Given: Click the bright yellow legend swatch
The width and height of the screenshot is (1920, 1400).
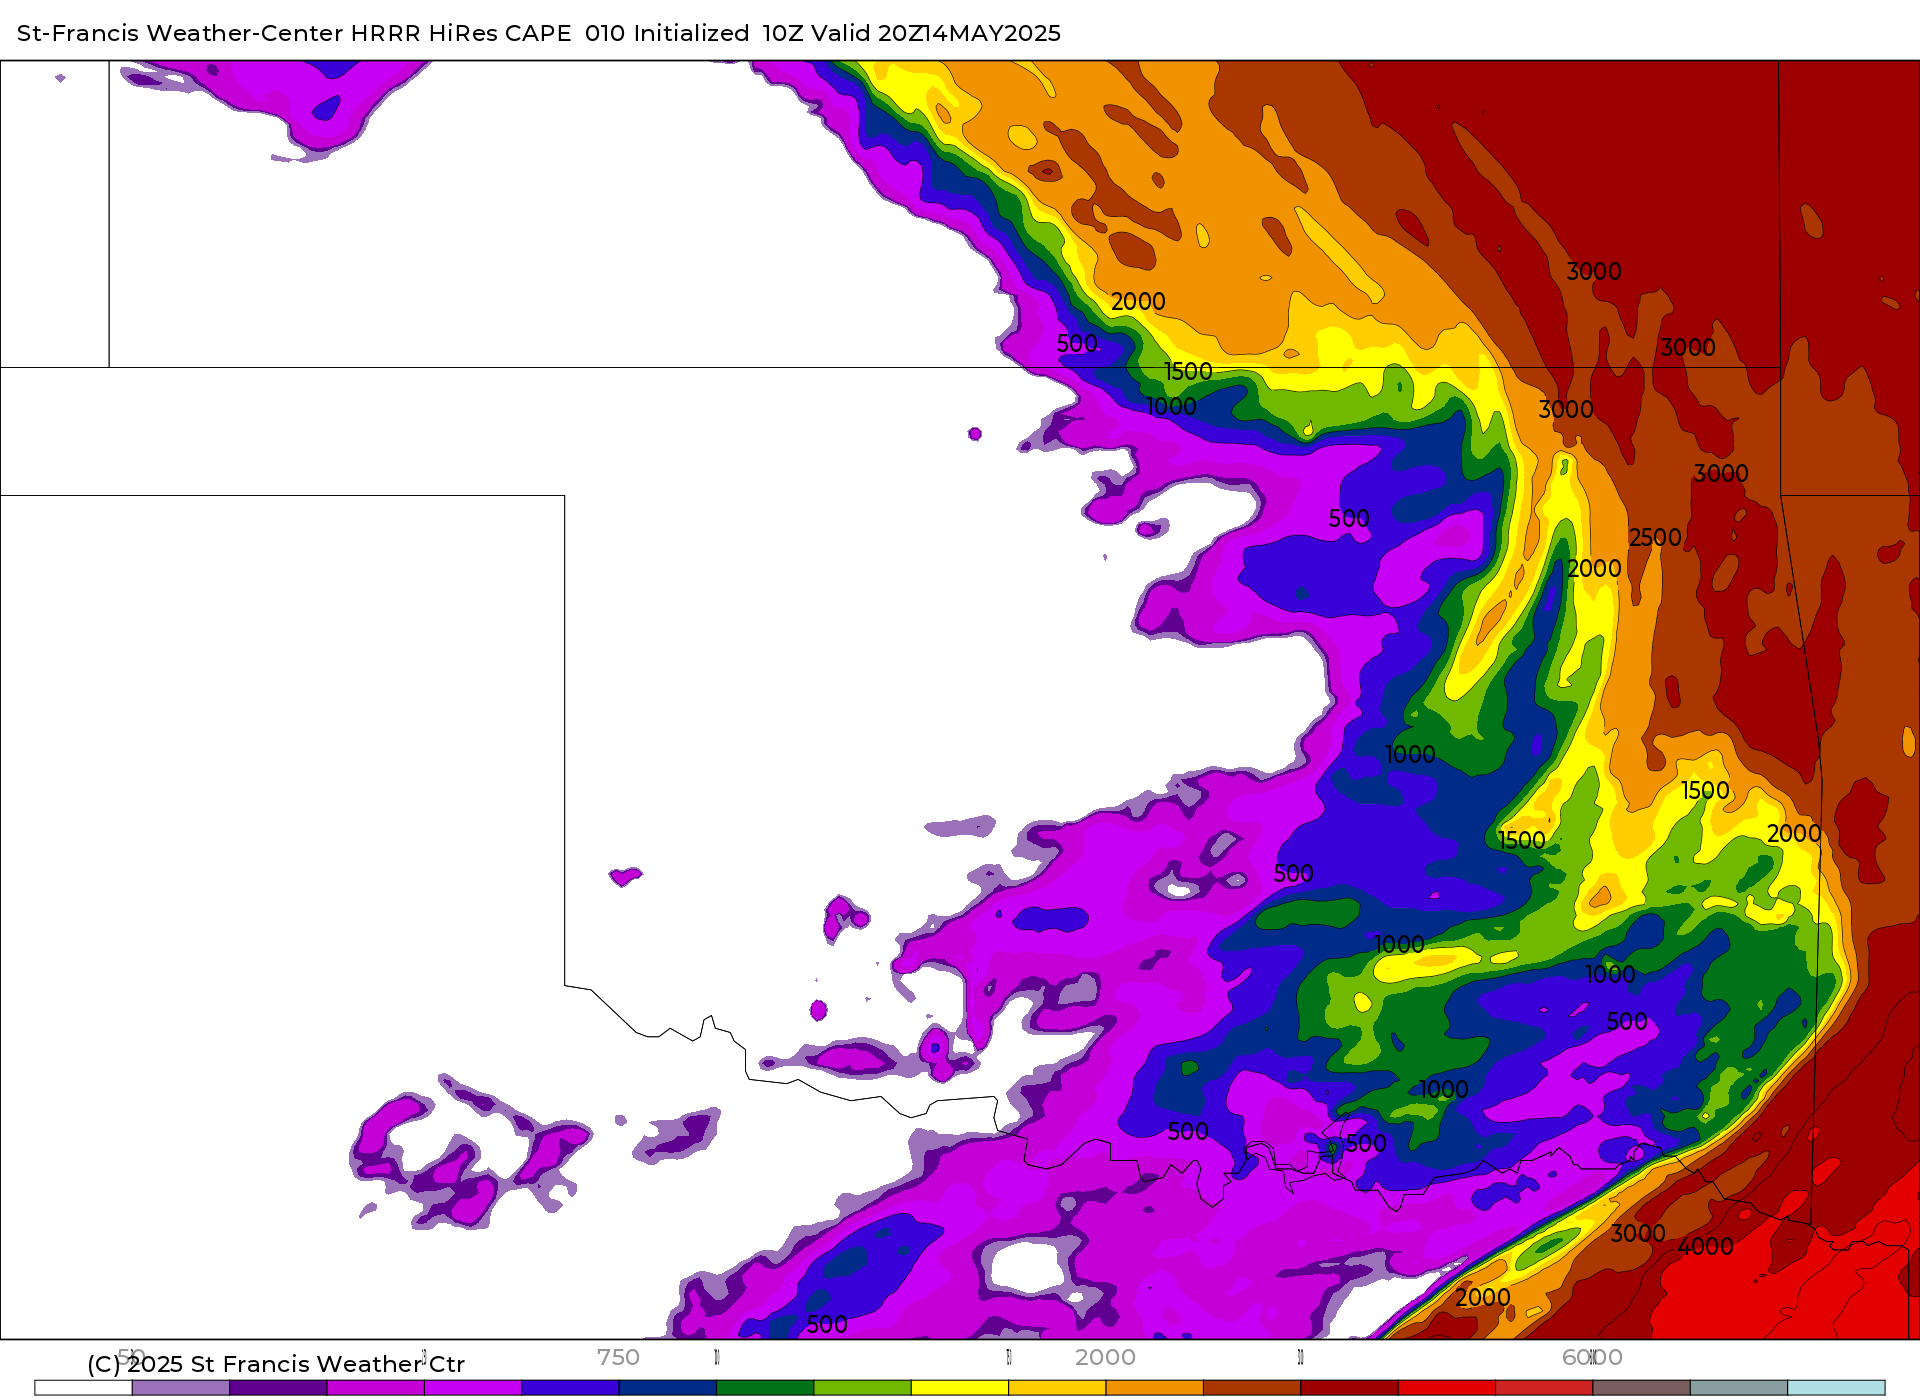Looking at the screenshot, I should coord(960,1388).
